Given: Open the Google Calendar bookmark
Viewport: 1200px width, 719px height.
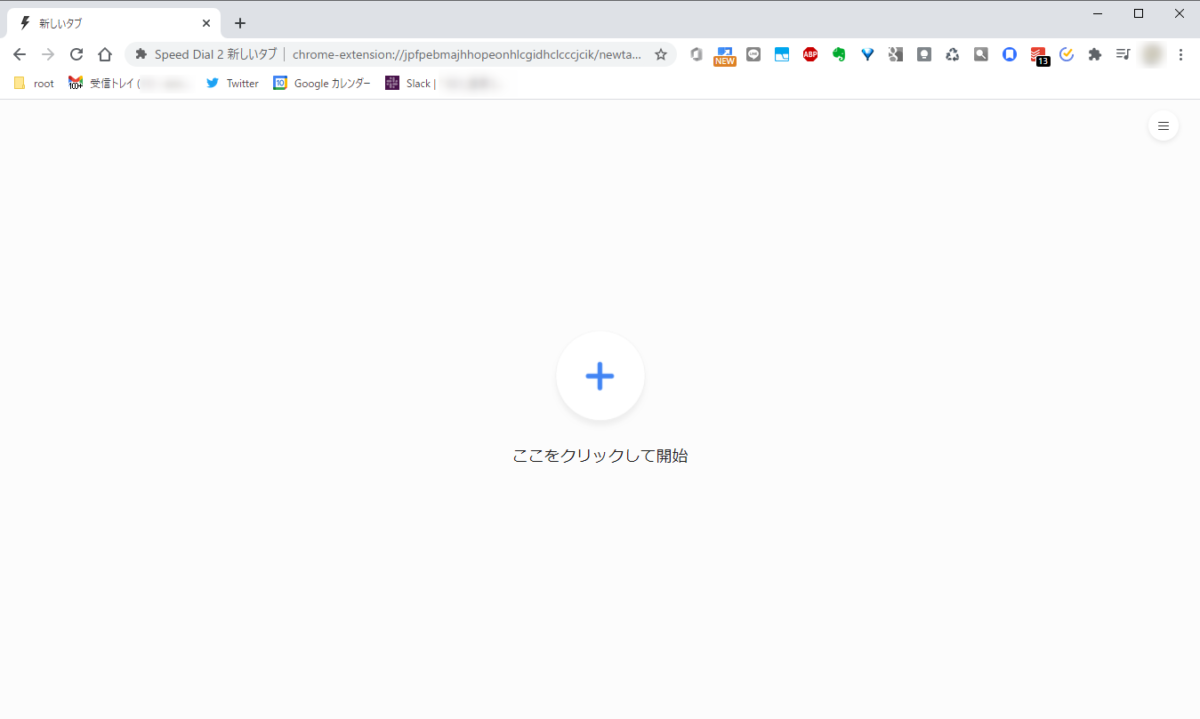Looking at the screenshot, I should [321, 83].
